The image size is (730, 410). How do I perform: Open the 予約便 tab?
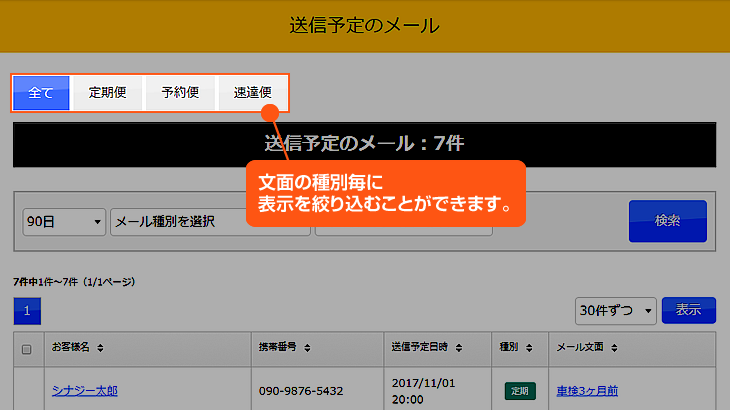(x=180, y=93)
